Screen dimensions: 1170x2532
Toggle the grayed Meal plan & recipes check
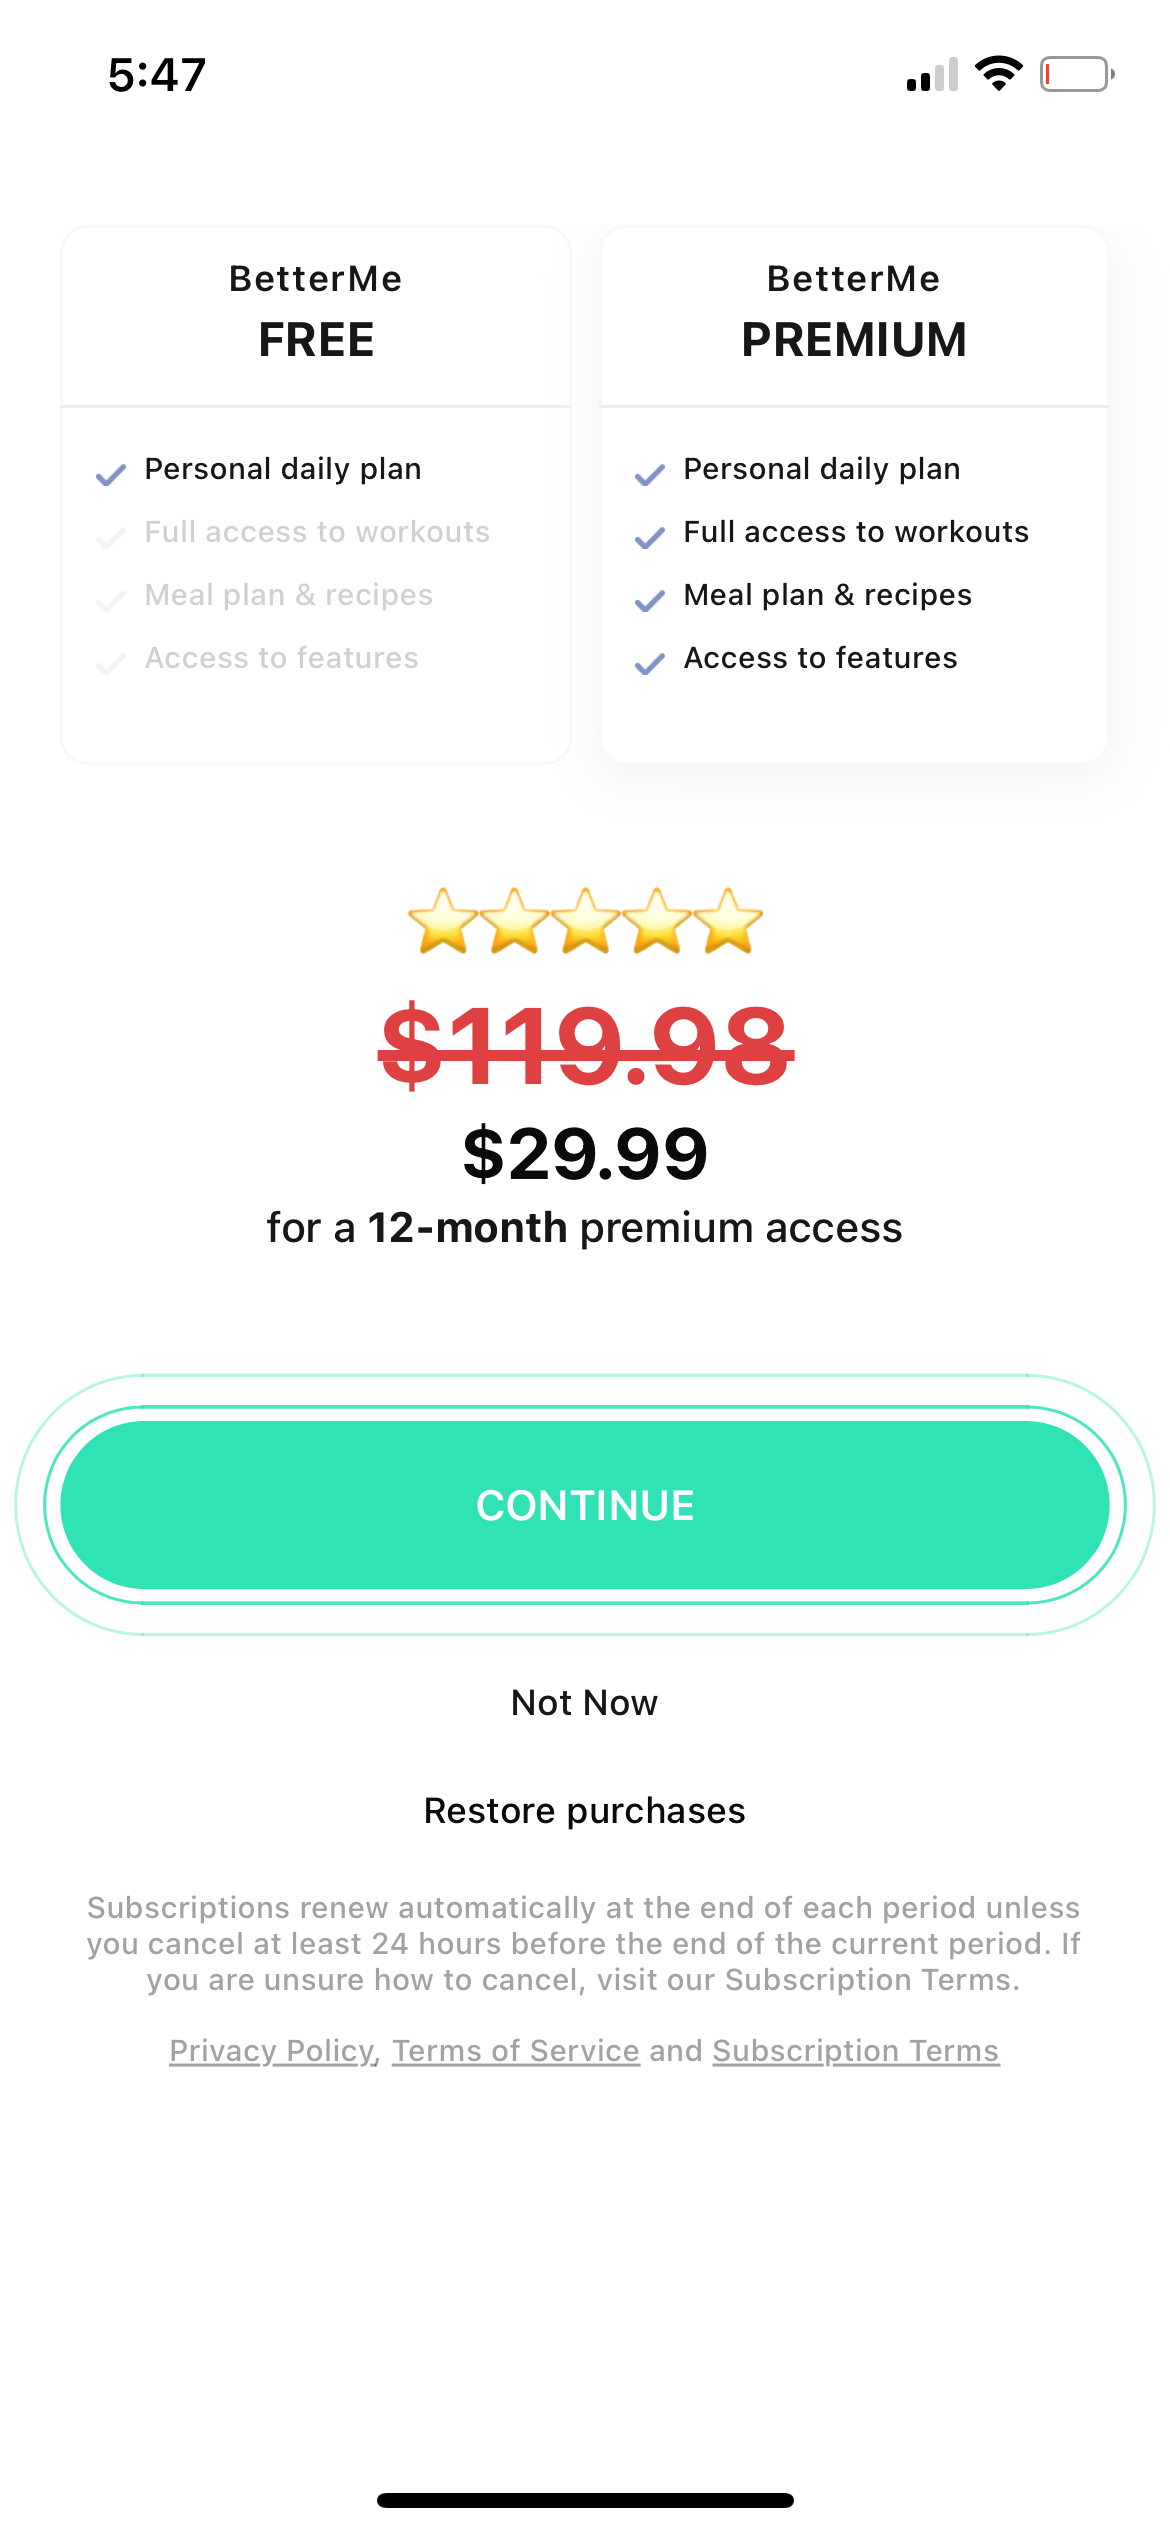click(111, 598)
